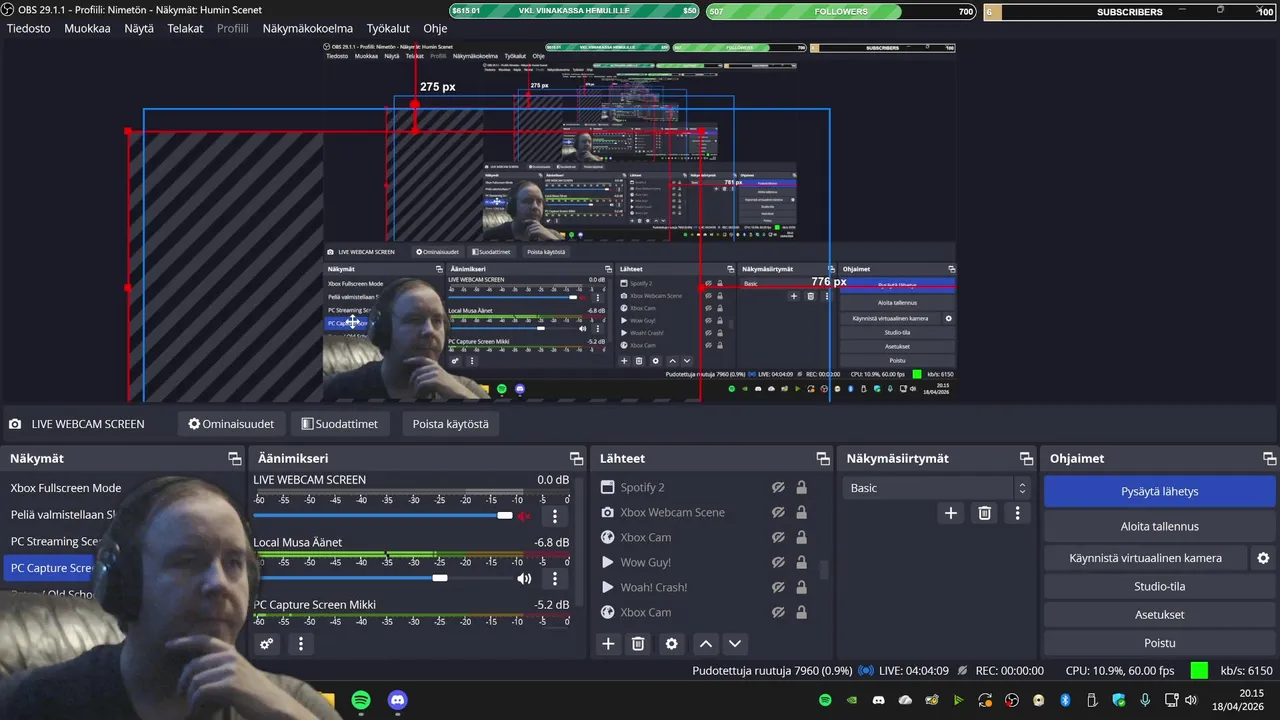Open Local Musa Äänet mixer options menu
1280x720 pixels.
(555, 578)
